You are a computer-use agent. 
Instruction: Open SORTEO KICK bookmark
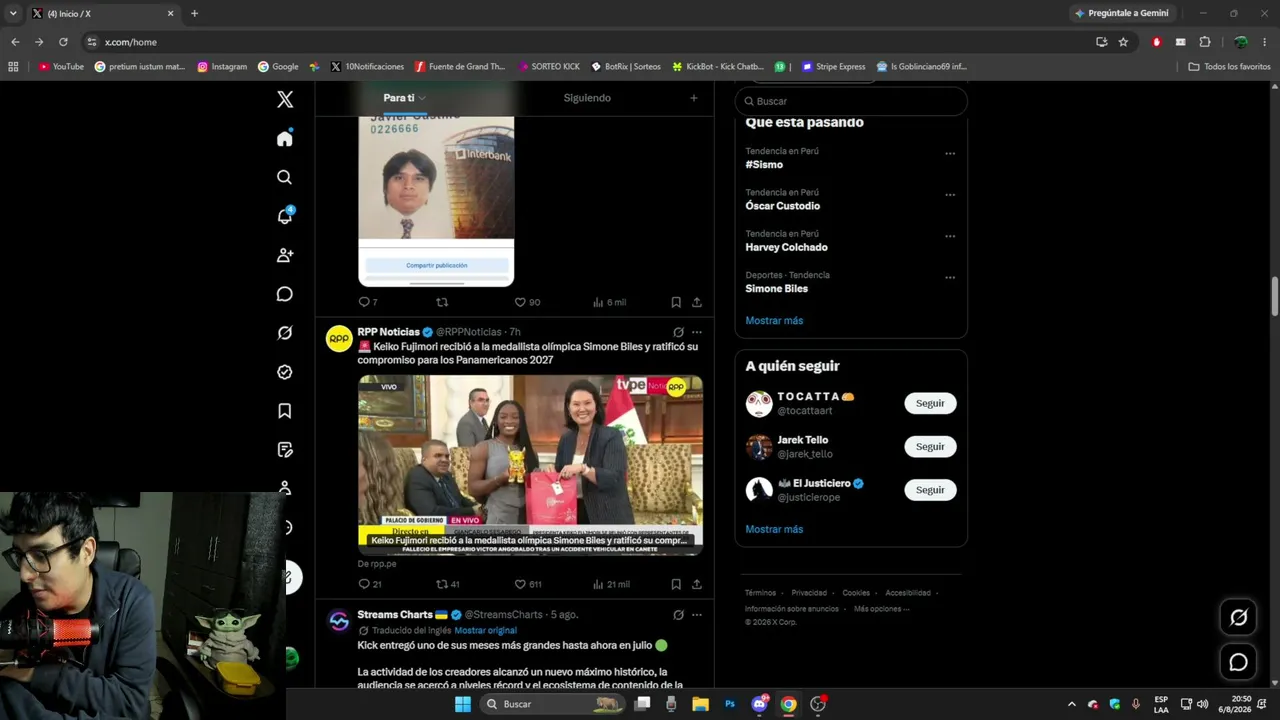[x=549, y=67]
